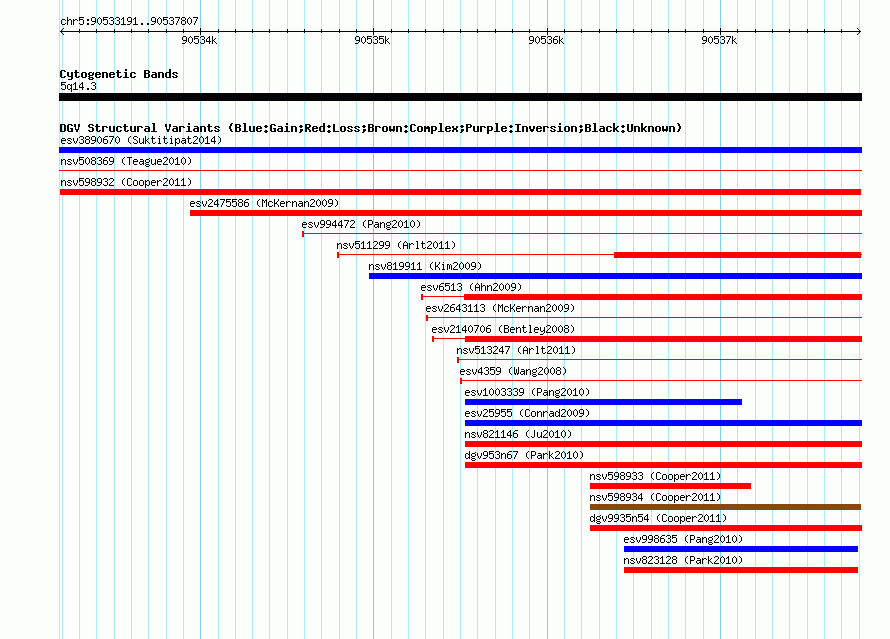Viewport: 890px width, 639px height.
Task: Open esv998635 (Pang2010) variant label
Action: click(x=683, y=539)
